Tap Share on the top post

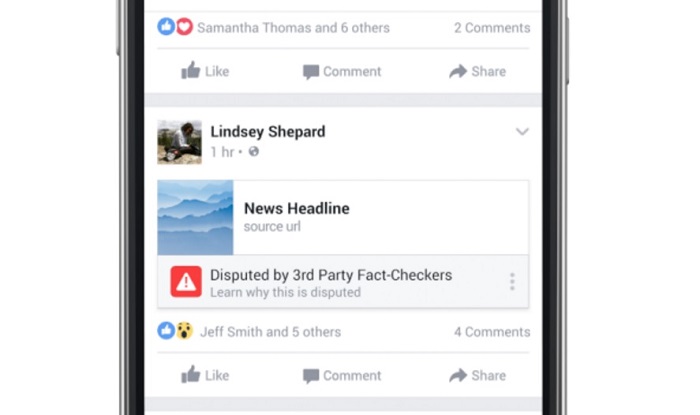click(x=477, y=71)
